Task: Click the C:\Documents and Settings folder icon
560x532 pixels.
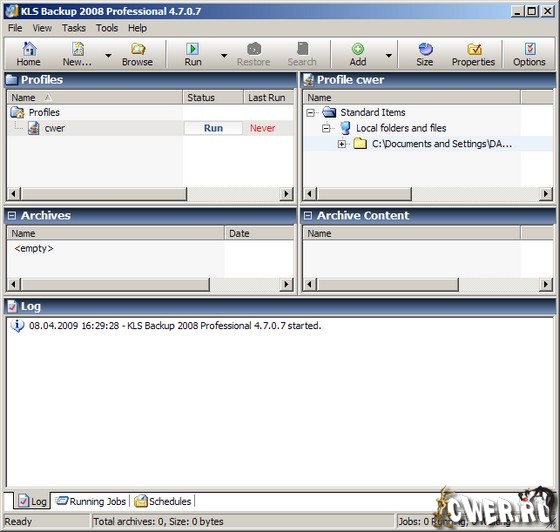Action: coord(360,144)
